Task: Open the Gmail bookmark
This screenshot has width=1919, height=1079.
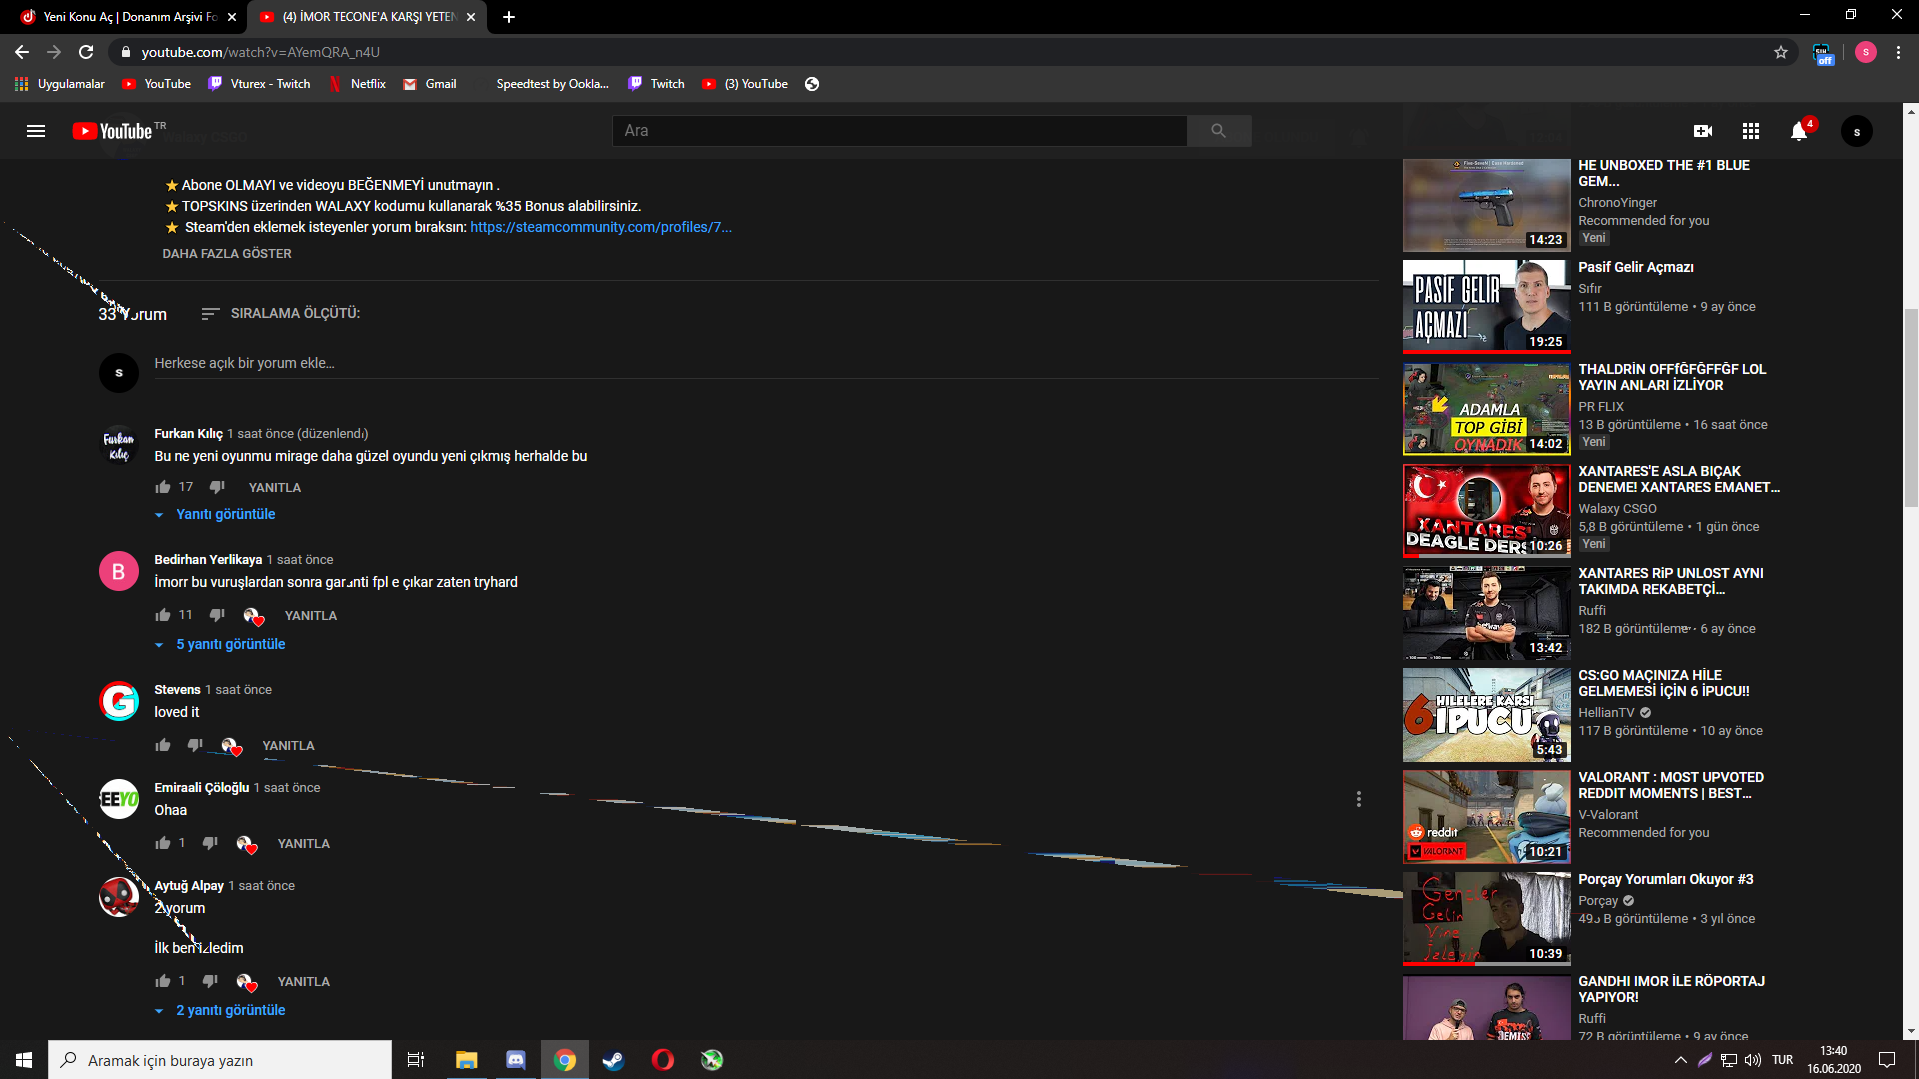Action: [430, 84]
